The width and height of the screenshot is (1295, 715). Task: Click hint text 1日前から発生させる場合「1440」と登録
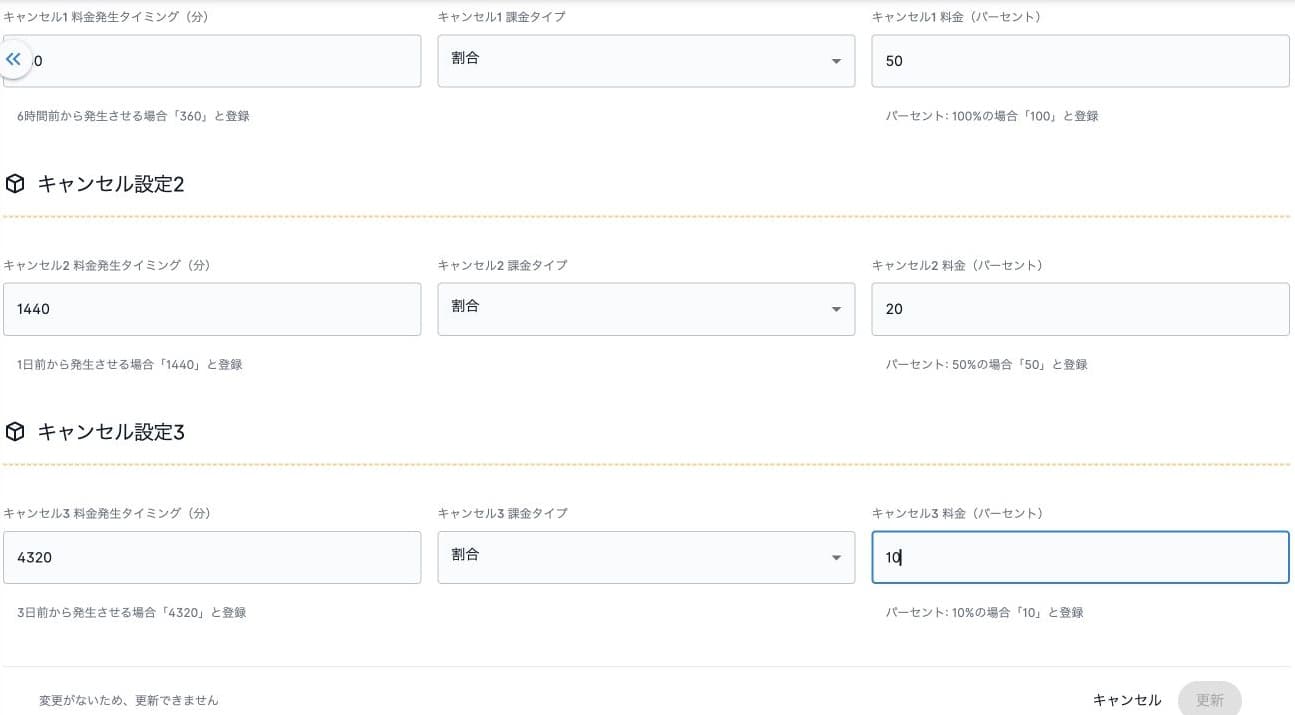130,364
